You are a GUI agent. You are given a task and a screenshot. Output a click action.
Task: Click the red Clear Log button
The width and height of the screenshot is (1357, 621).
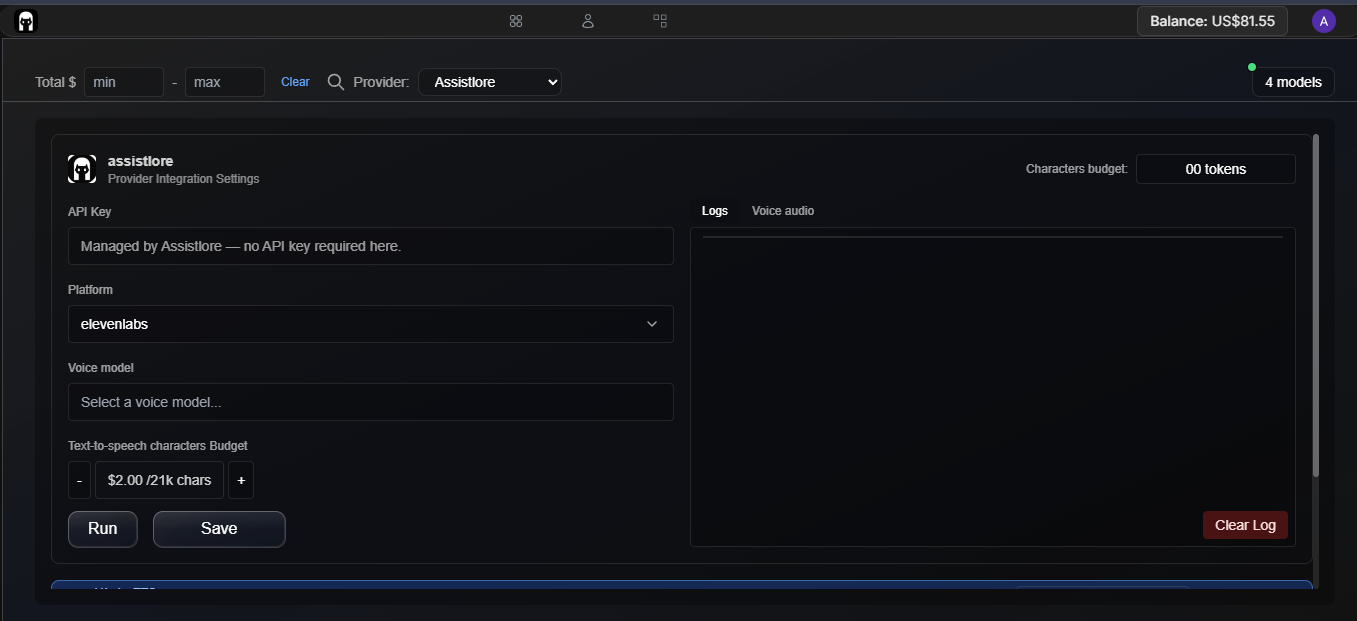click(x=1245, y=525)
